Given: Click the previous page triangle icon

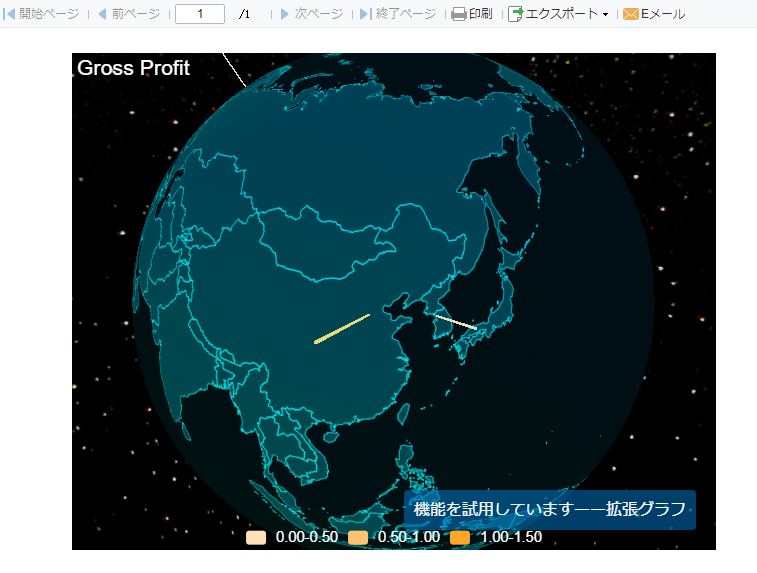Looking at the screenshot, I should tap(102, 14).
